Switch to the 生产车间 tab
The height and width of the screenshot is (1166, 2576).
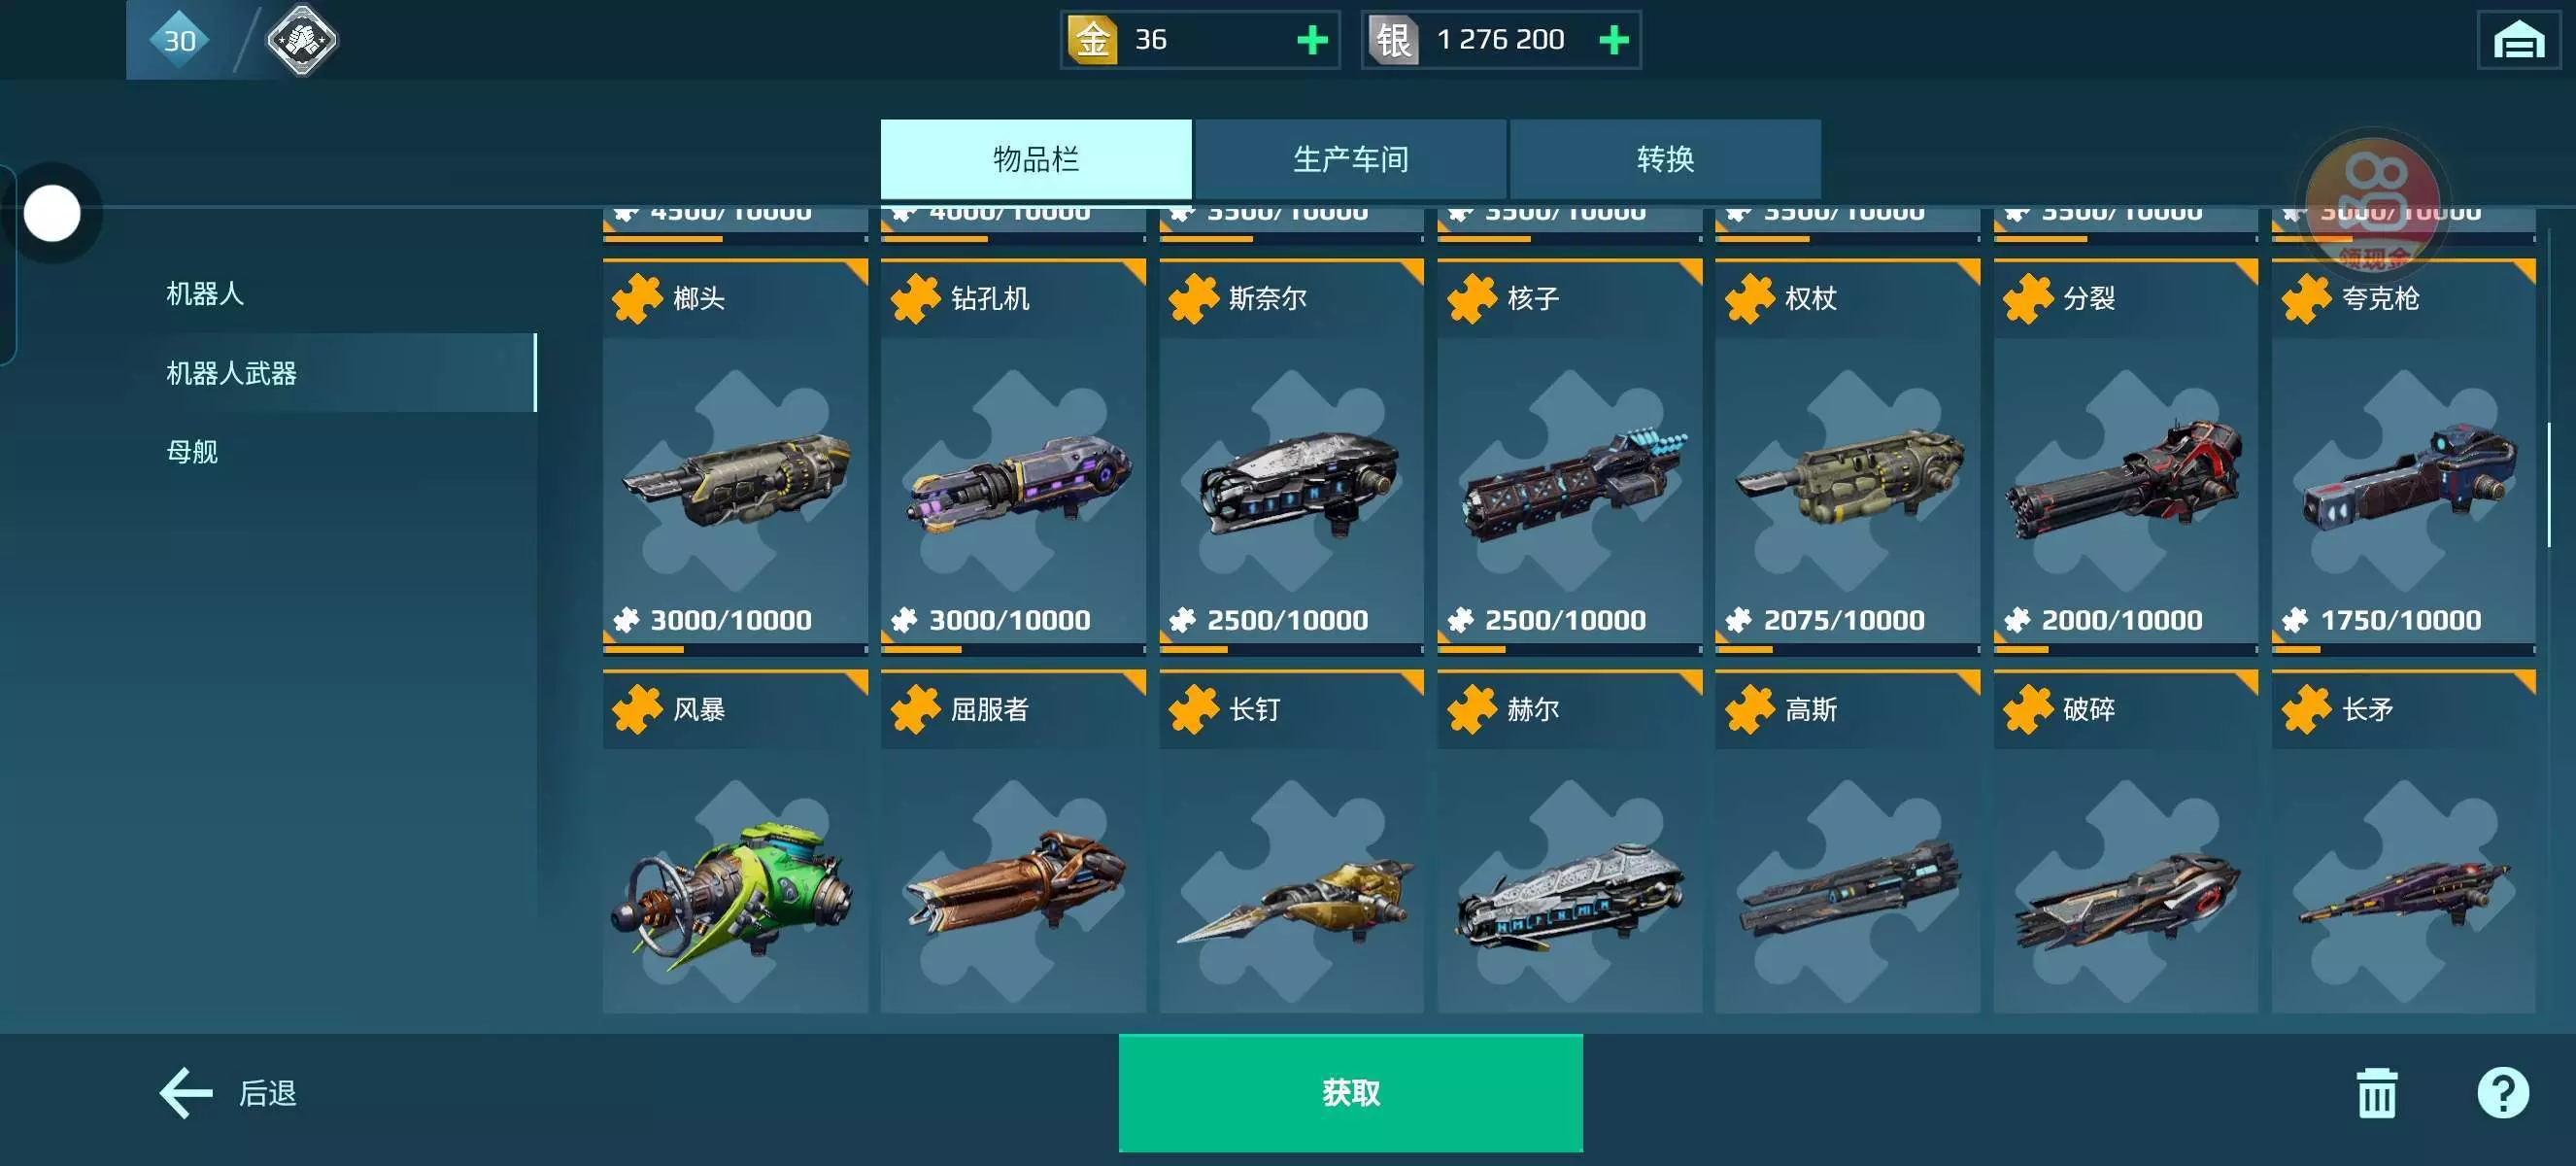[1350, 159]
